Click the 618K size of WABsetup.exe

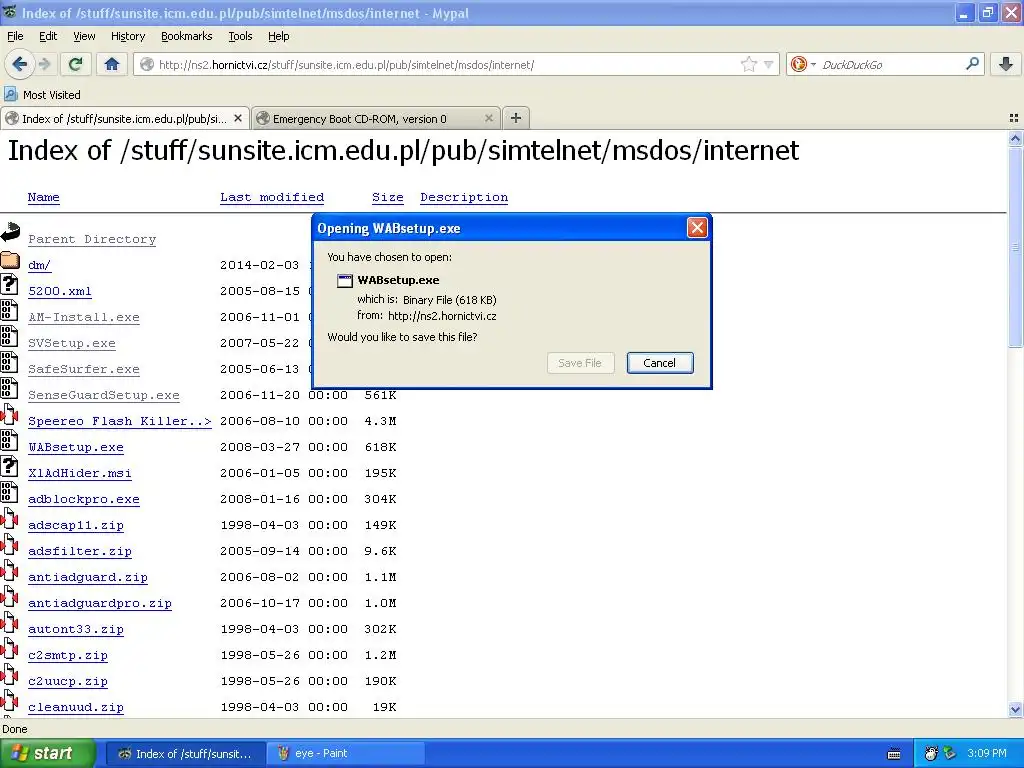click(380, 447)
